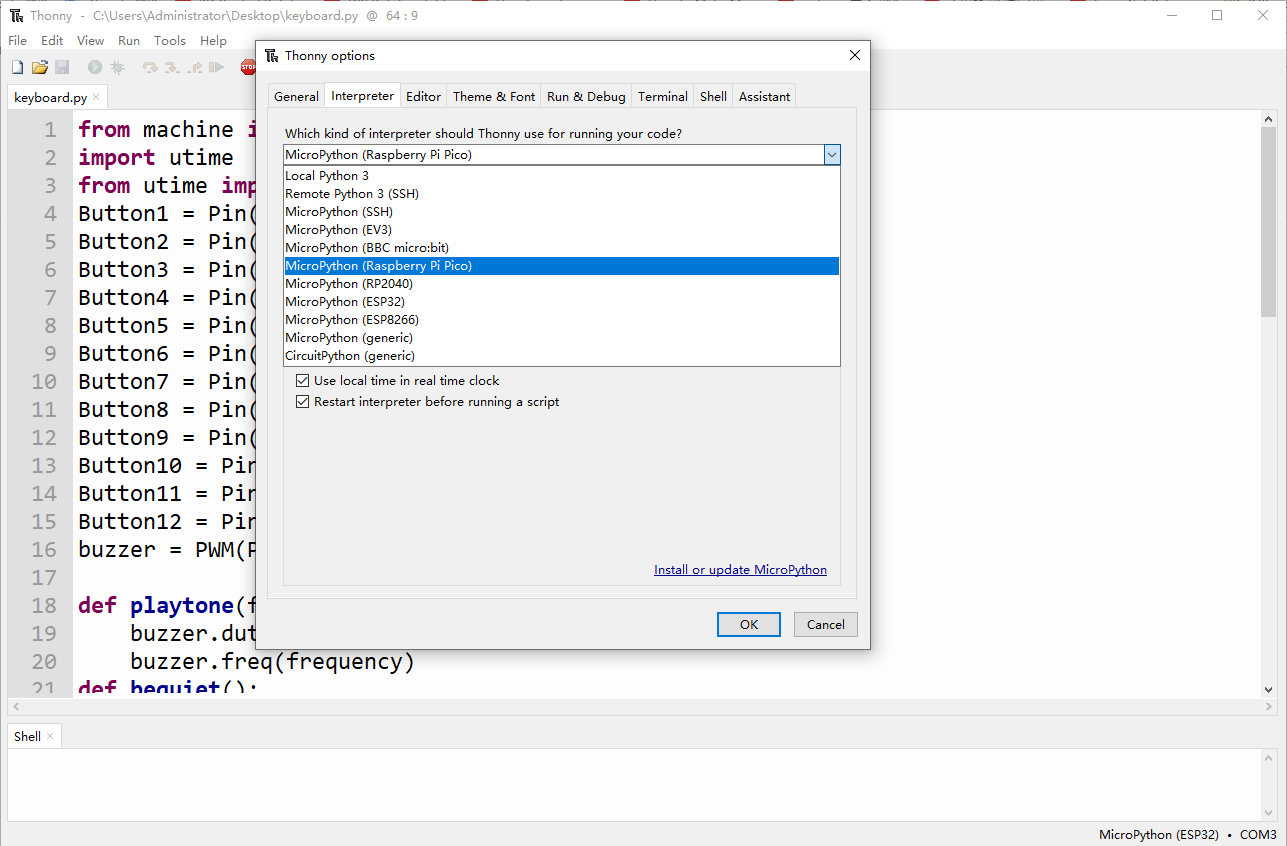Confirm options with the OK button
Viewport: 1287px width, 846px height.
tap(749, 625)
